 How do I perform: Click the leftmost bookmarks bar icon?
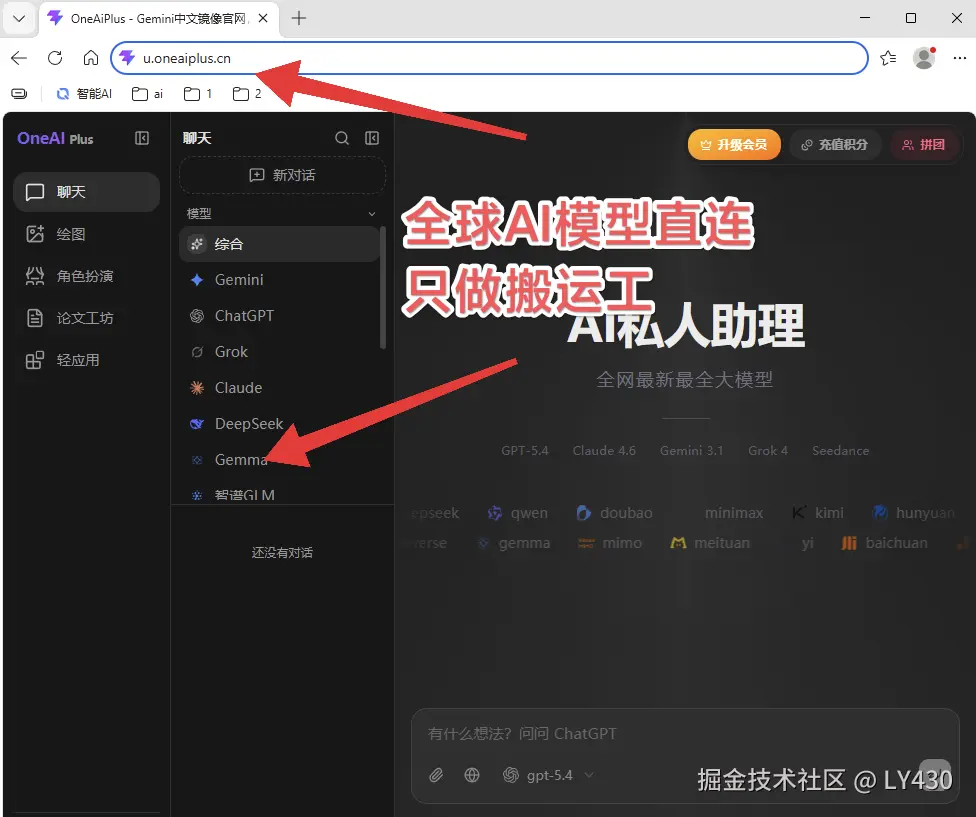pos(19,93)
